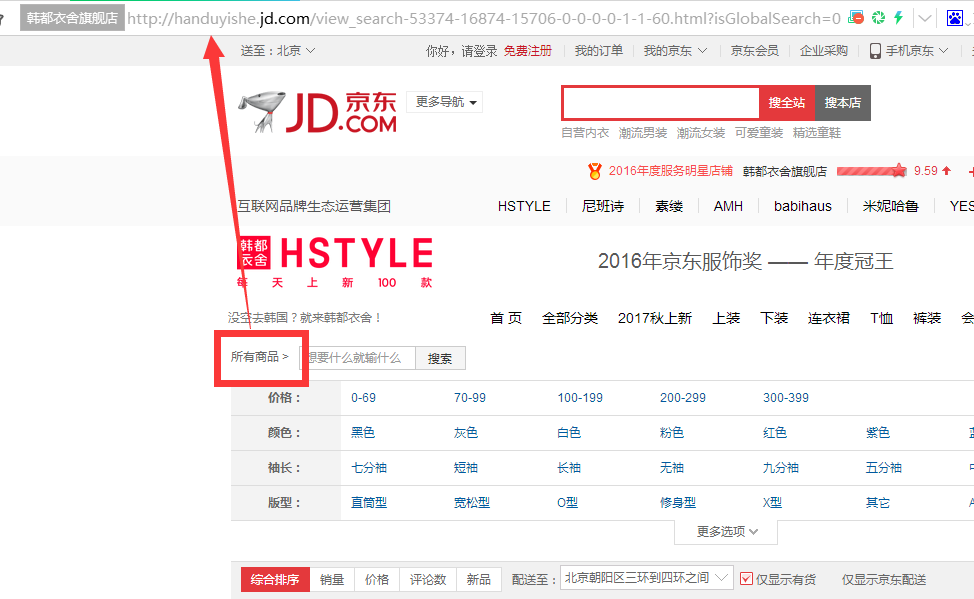The image size is (974, 599).
Task: Open the 企业采购 link
Action: [x=824, y=51]
